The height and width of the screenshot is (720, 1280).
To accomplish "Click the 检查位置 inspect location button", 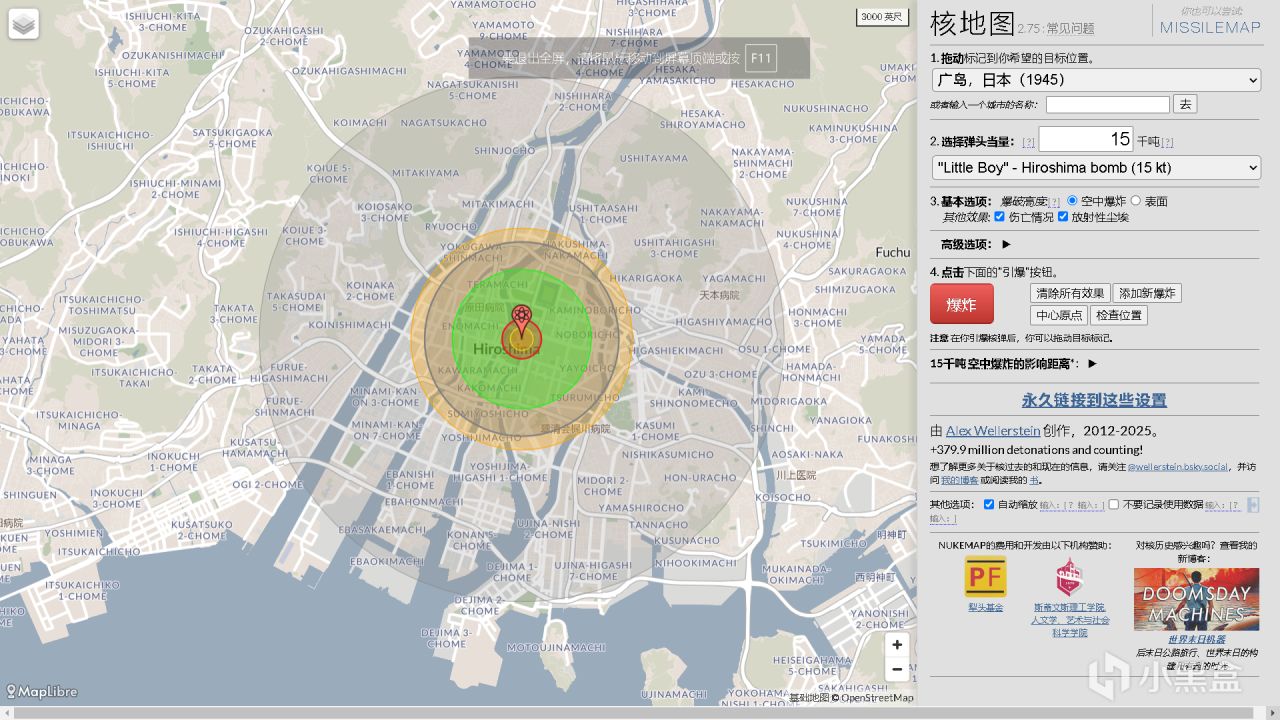I will [x=1119, y=315].
